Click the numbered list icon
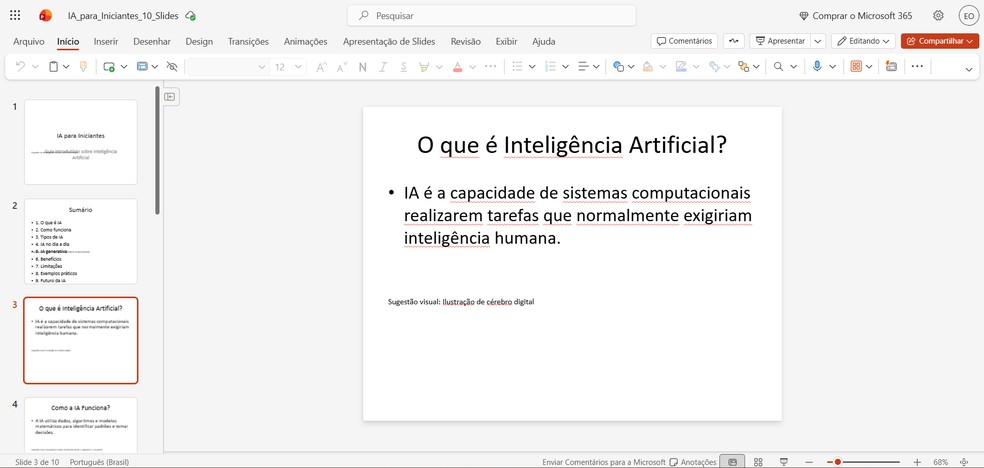984x468 pixels. coord(550,66)
